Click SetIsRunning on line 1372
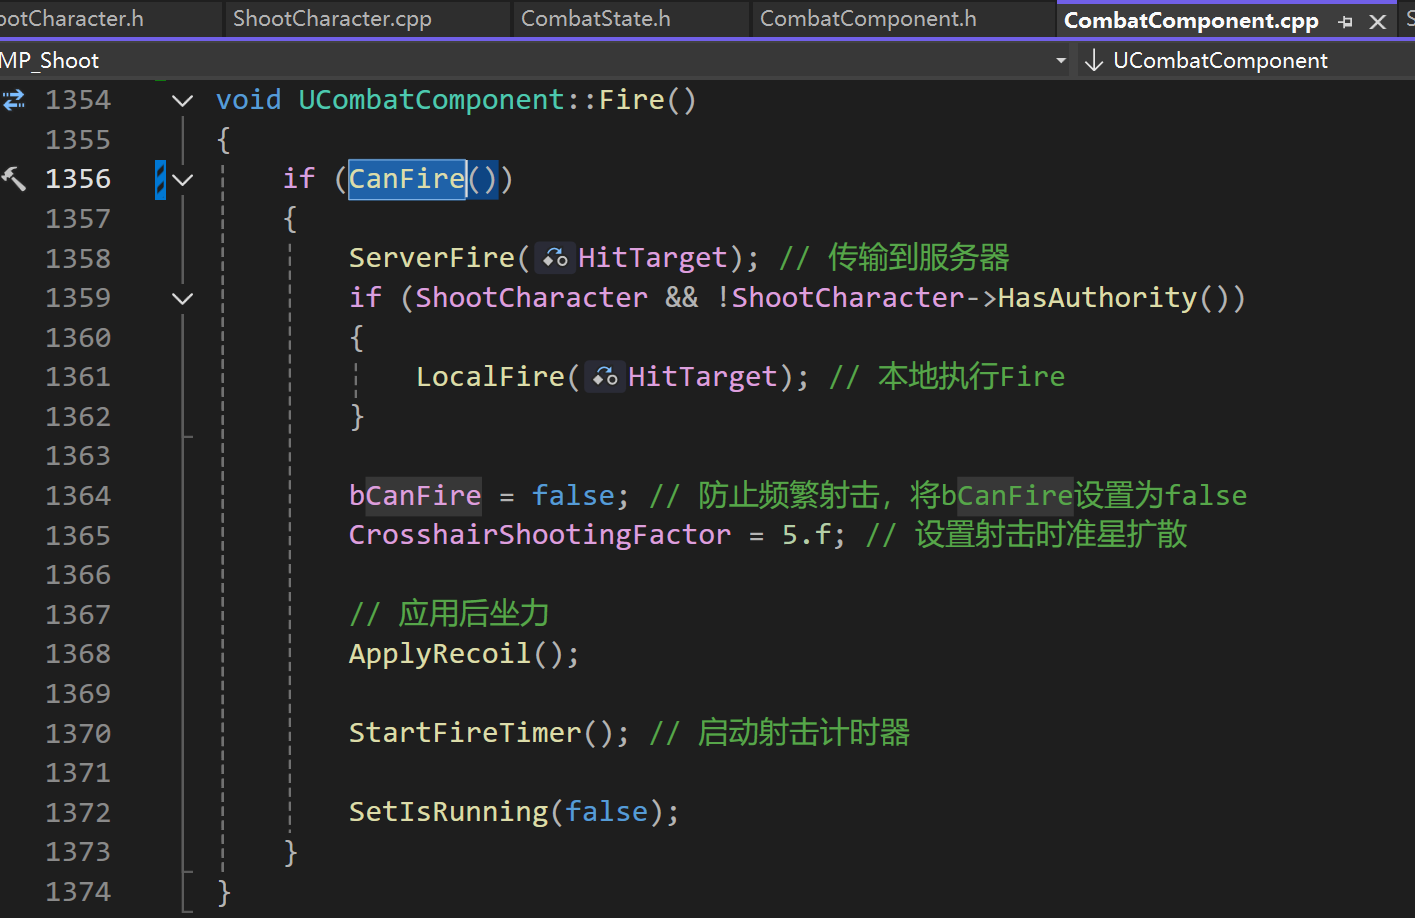 (449, 812)
